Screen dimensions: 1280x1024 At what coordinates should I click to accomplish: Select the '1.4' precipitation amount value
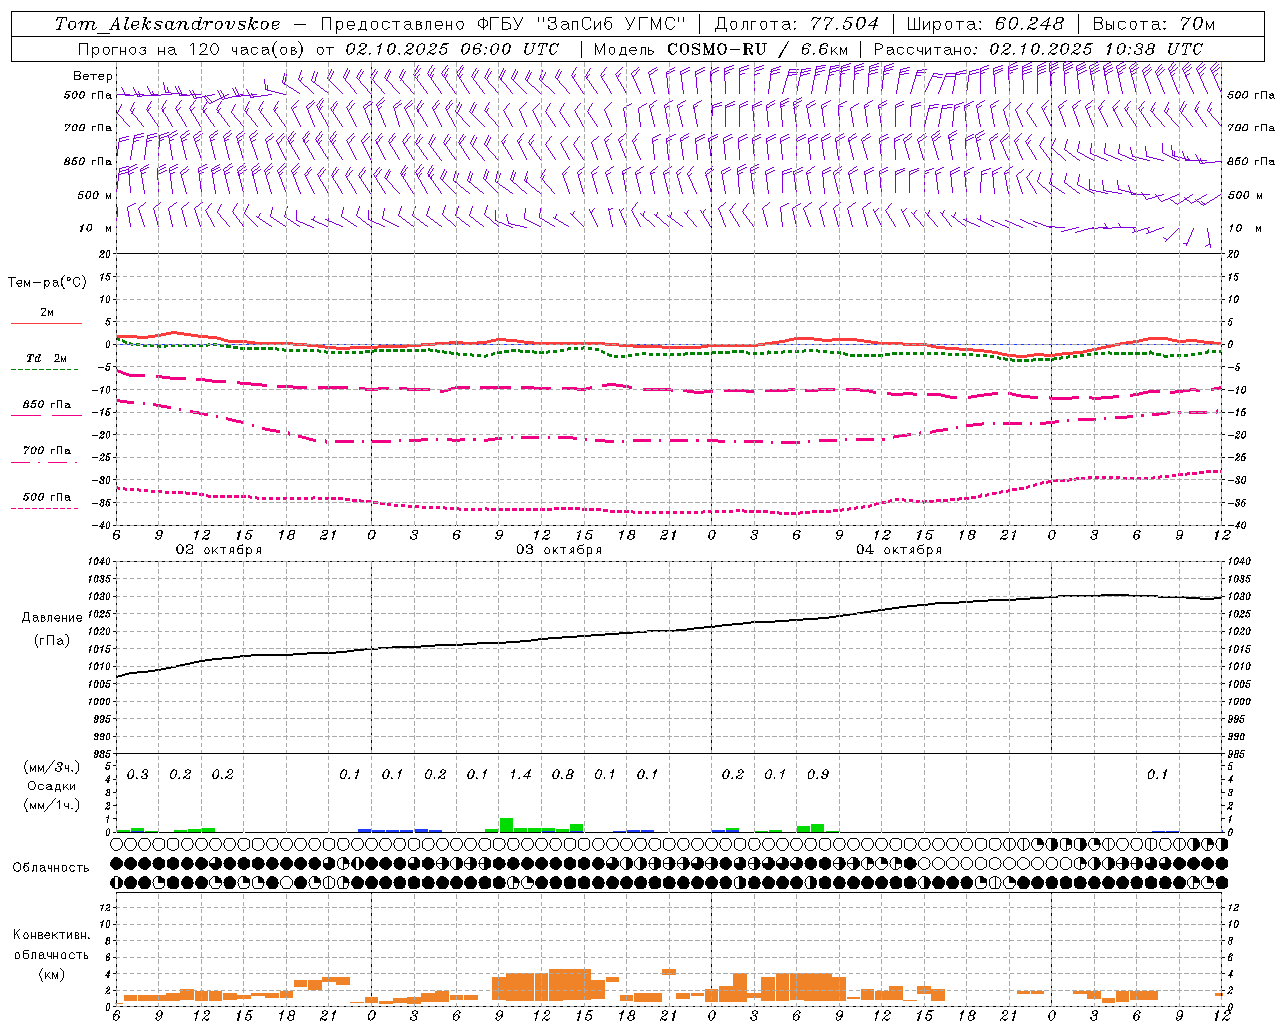tap(520, 775)
